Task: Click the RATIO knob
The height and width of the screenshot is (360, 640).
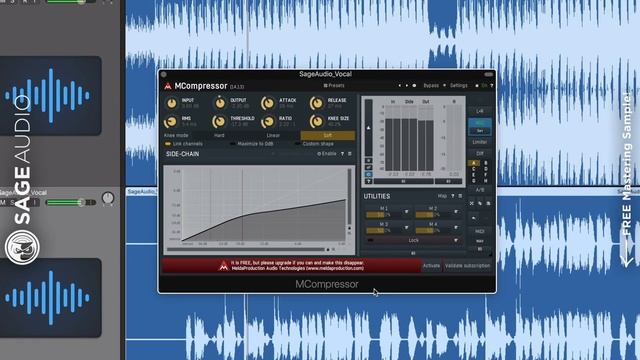Action: pos(268,121)
